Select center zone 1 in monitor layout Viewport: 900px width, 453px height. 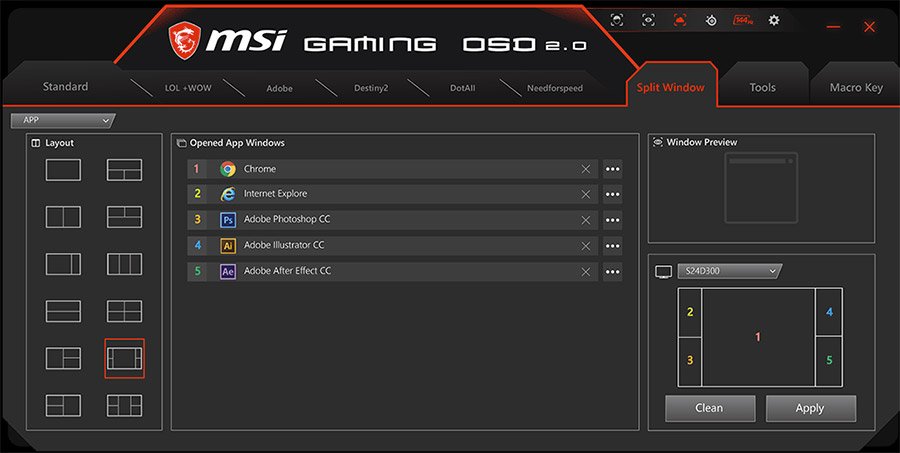[758, 337]
